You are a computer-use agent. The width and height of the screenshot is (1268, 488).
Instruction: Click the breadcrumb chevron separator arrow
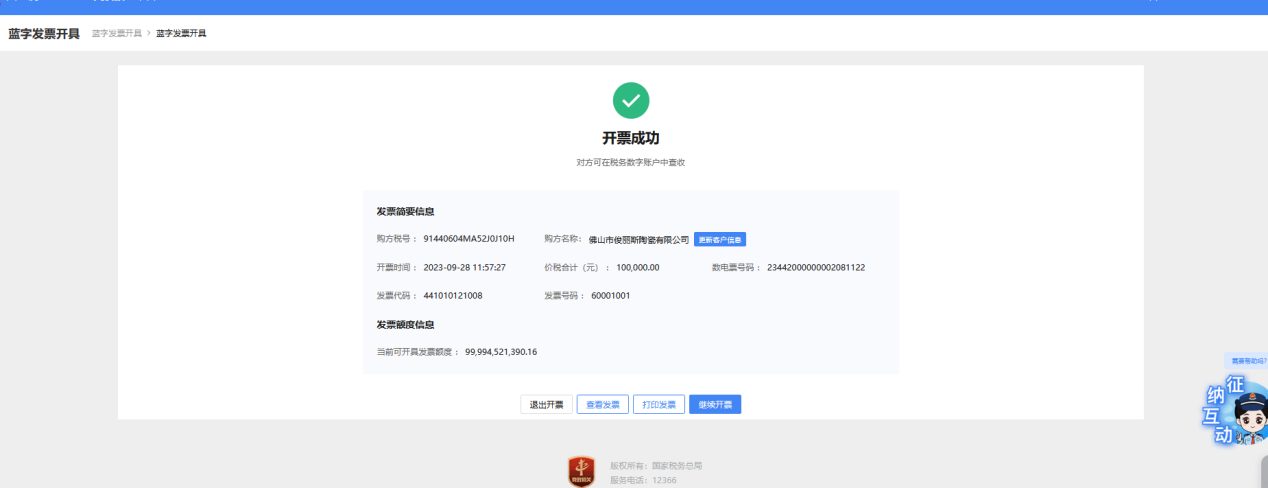149,34
